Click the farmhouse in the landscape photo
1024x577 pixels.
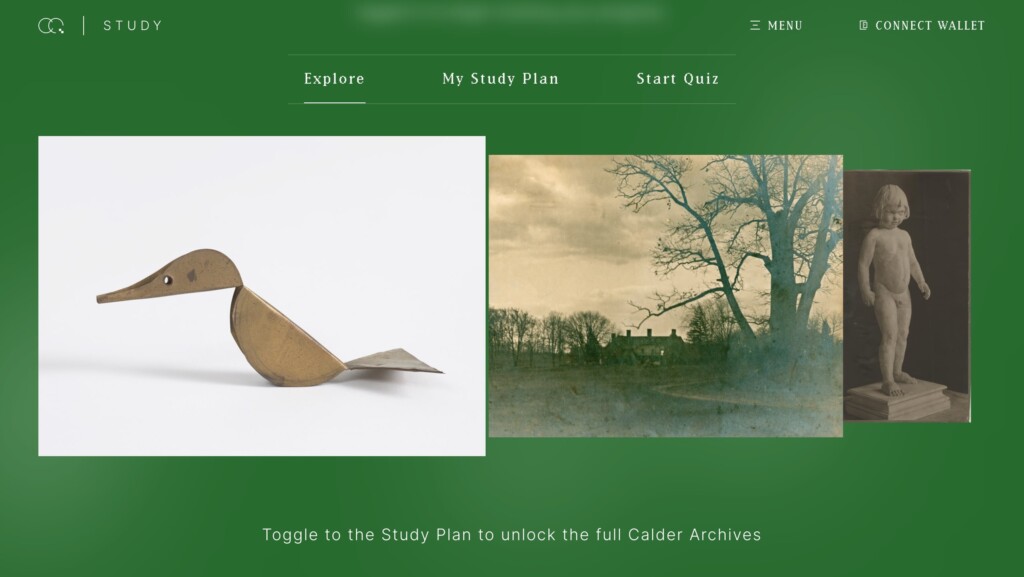pyautogui.click(x=647, y=344)
